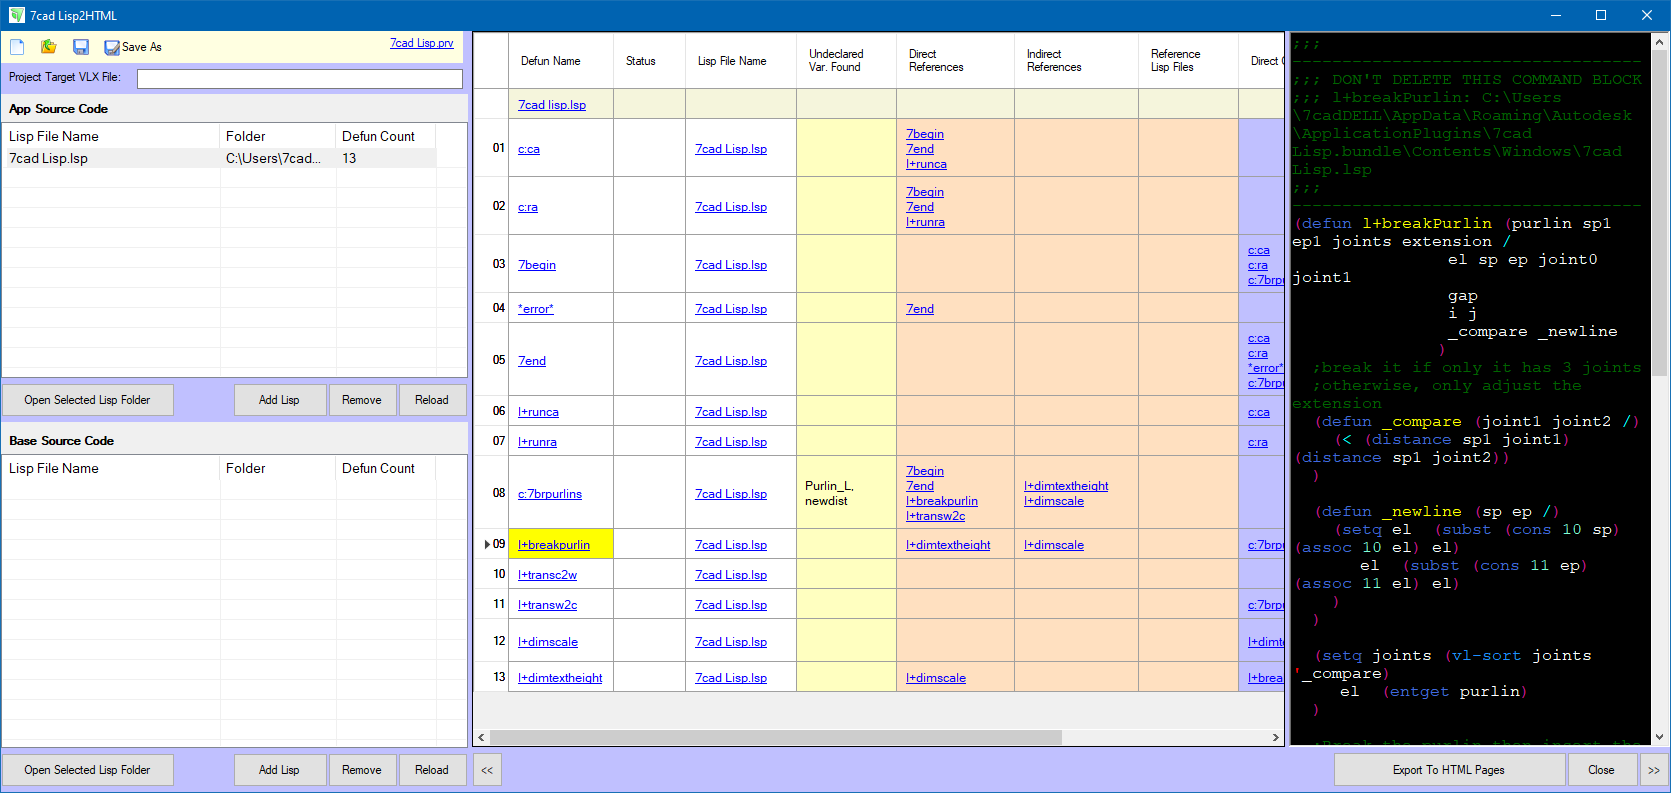The width and height of the screenshot is (1671, 793).
Task: Focus the Project Target VLX File field
Action: [x=300, y=78]
